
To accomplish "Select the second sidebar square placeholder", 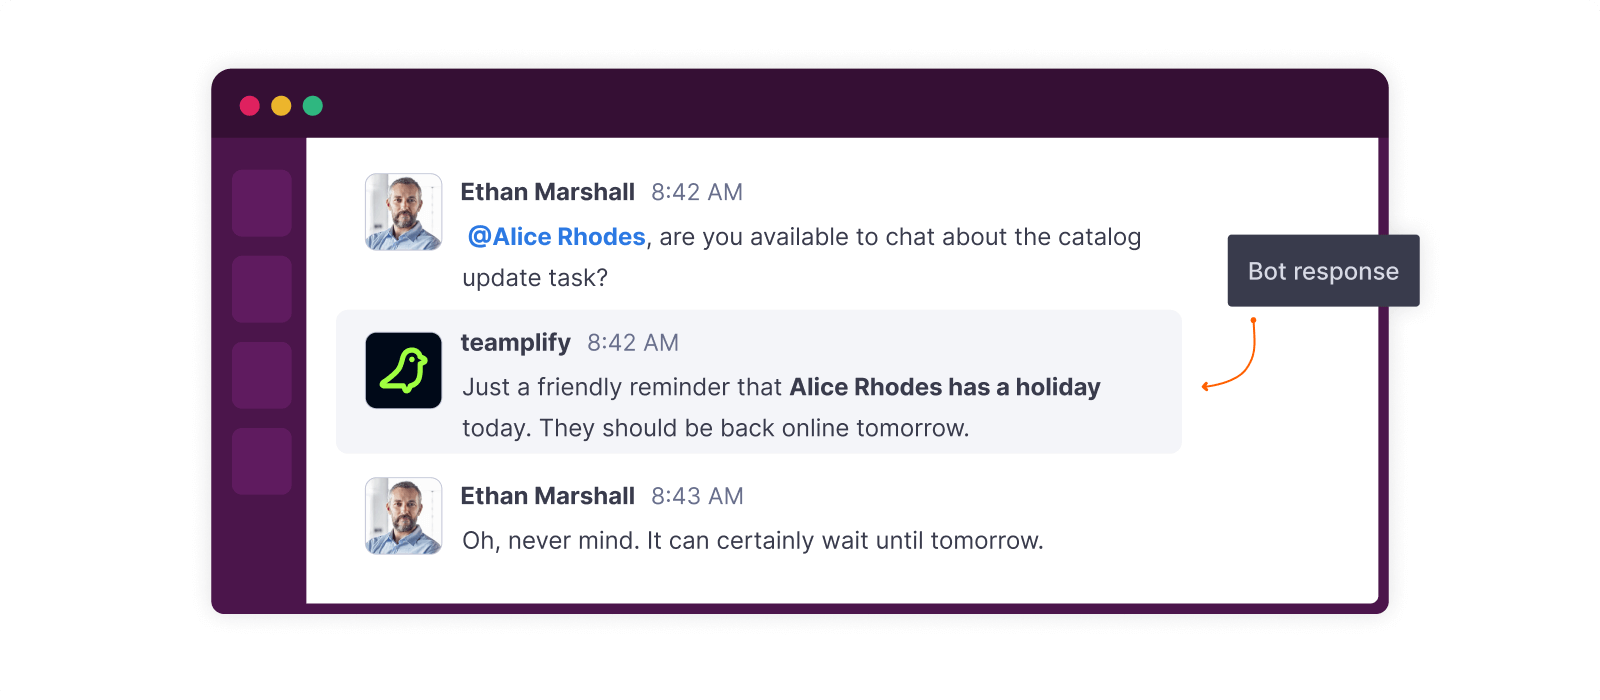I will [262, 289].
